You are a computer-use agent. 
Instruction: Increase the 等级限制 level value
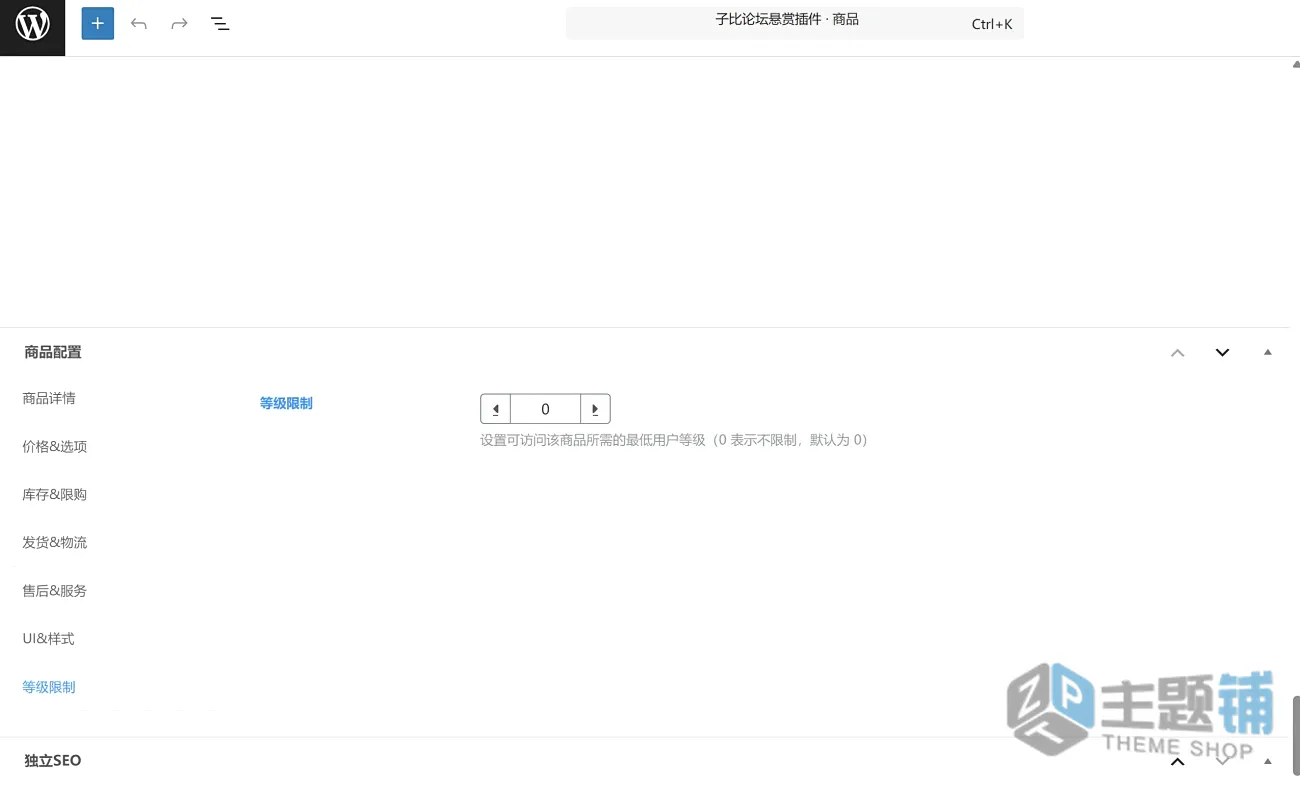[595, 409]
